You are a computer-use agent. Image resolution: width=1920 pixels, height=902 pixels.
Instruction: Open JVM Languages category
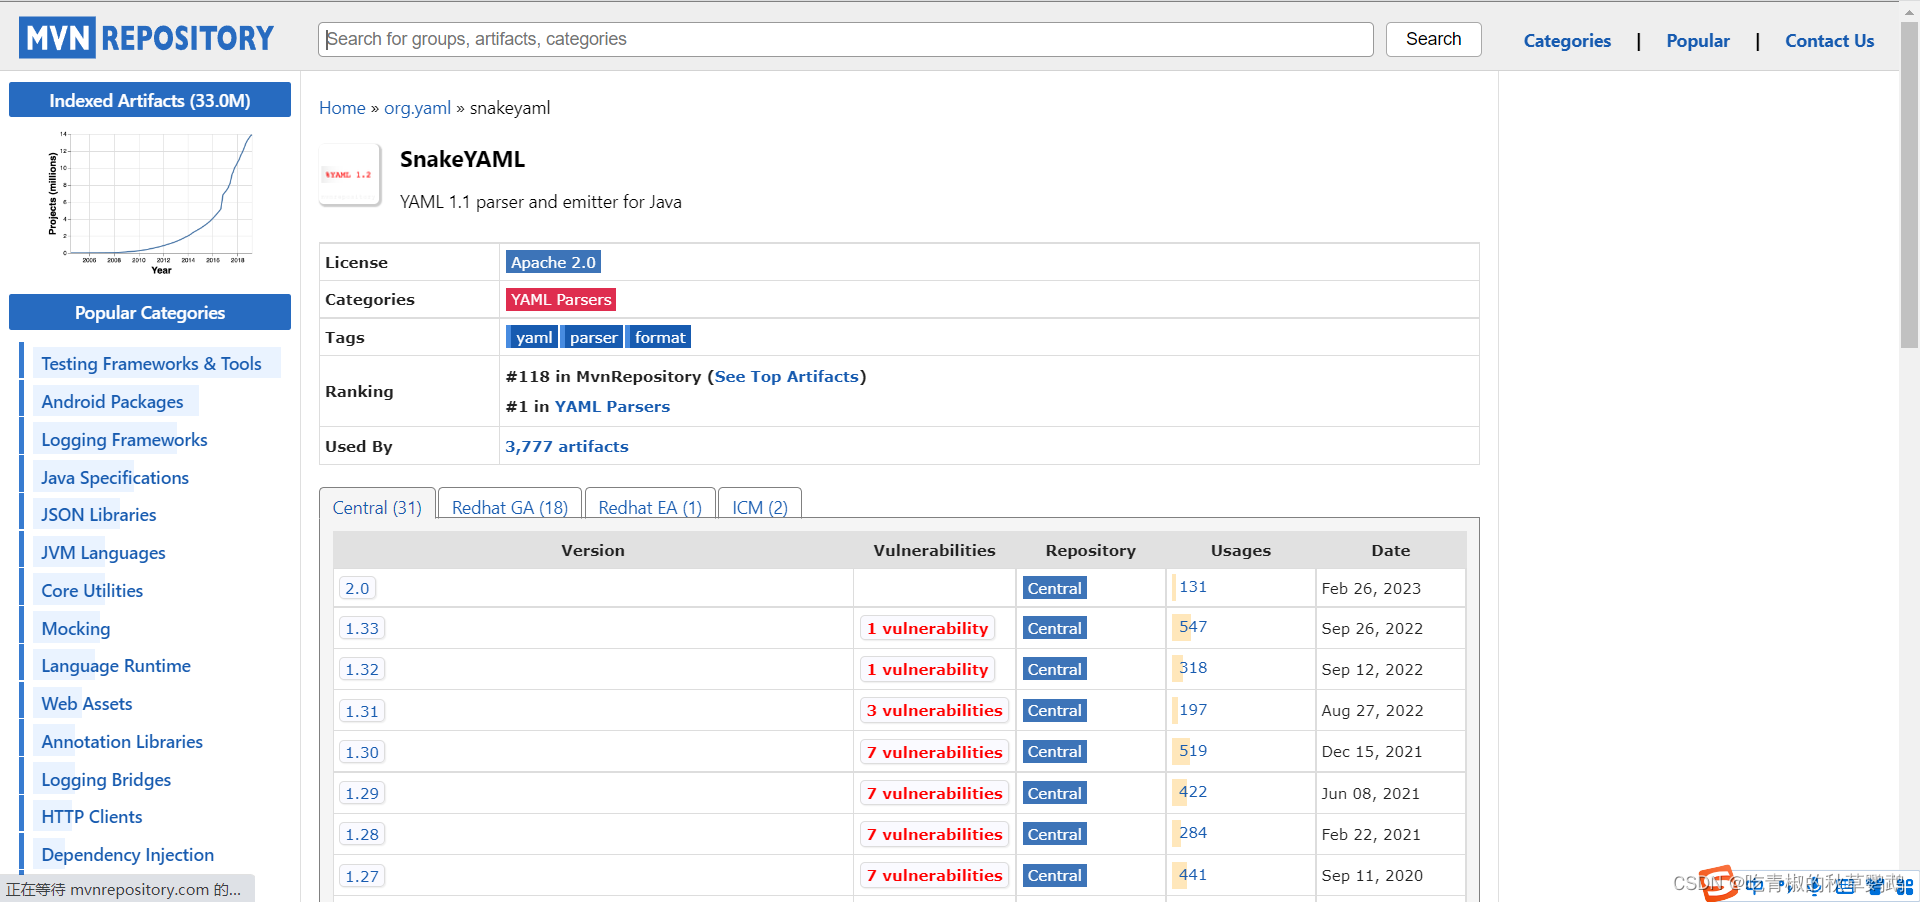pyautogui.click(x=103, y=553)
